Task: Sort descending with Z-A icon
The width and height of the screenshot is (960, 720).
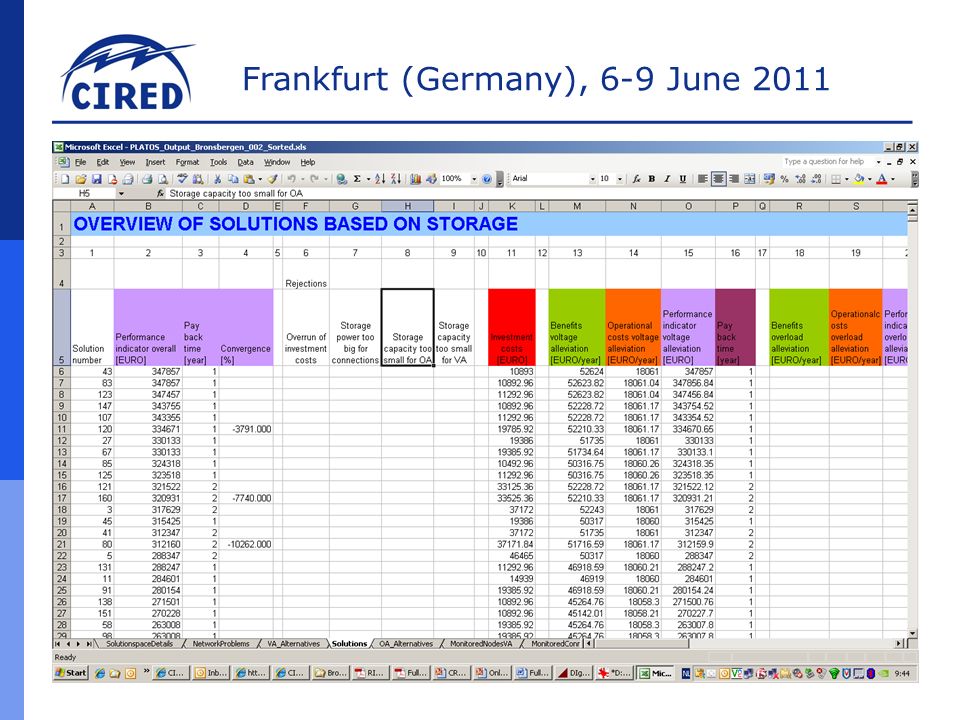Action: pos(396,179)
